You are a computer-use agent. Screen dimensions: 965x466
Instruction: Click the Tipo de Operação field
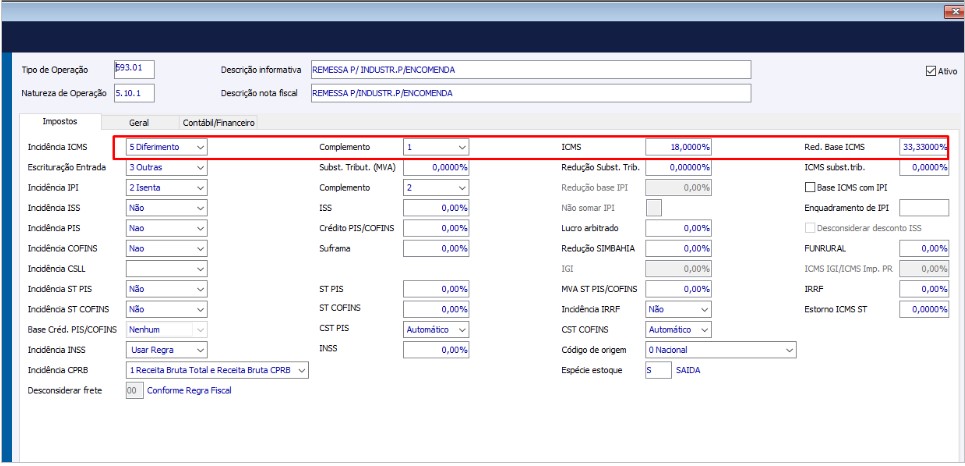(134, 69)
